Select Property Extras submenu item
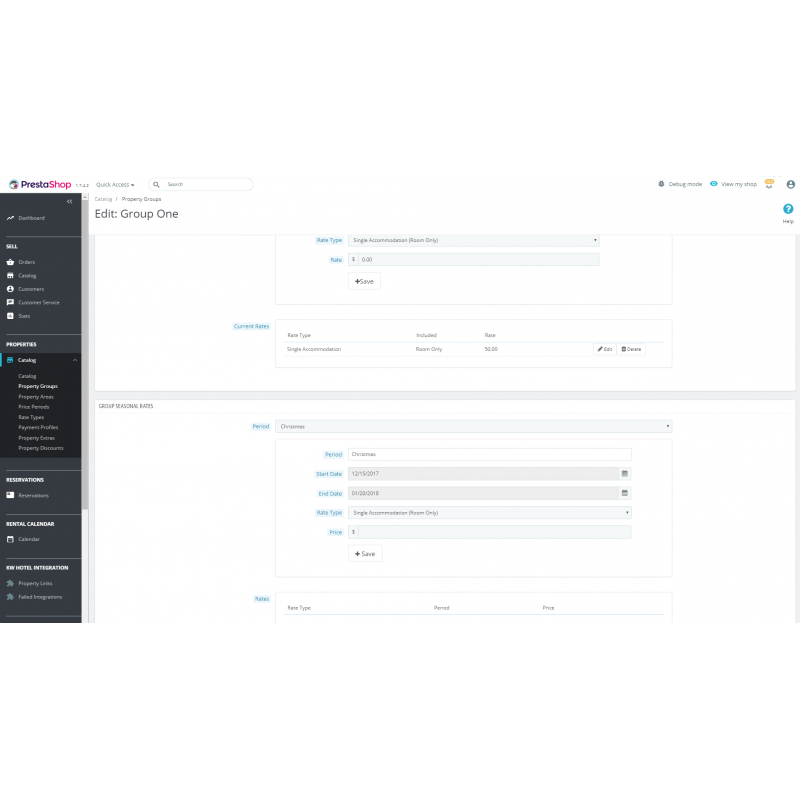Image resolution: width=800 pixels, height=800 pixels. click(x=36, y=438)
